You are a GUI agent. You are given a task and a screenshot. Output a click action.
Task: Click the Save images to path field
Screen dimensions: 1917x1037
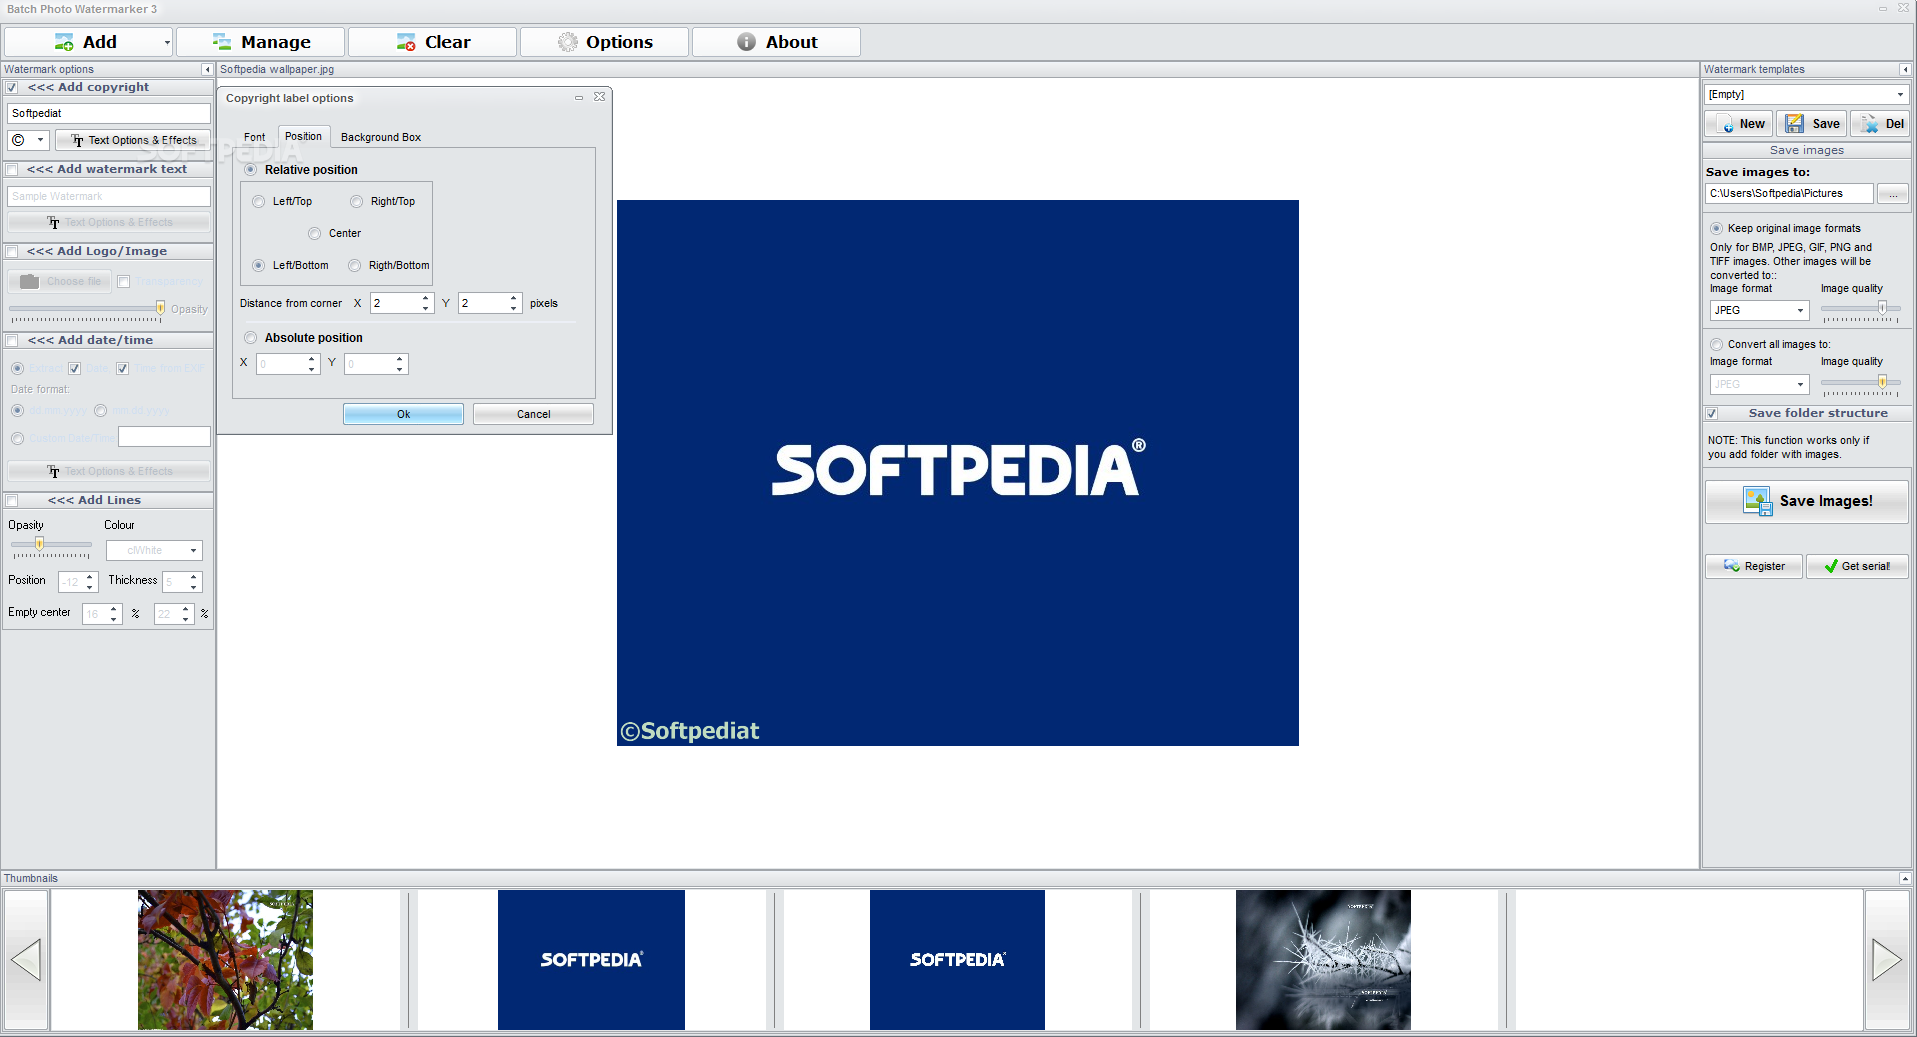coord(1789,194)
